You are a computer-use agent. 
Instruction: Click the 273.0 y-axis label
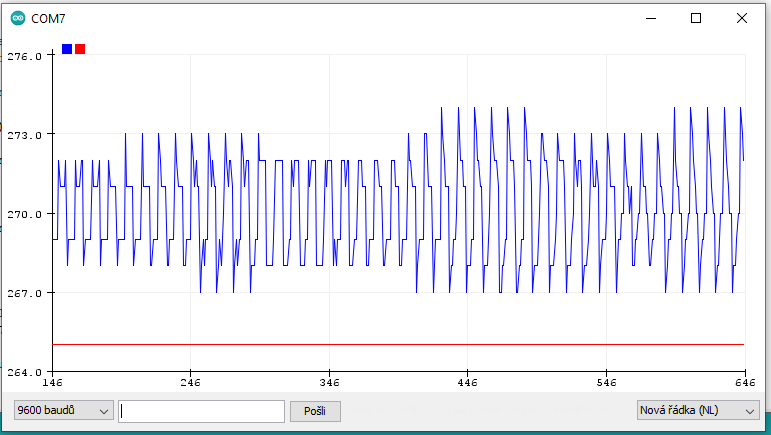[x=24, y=135]
